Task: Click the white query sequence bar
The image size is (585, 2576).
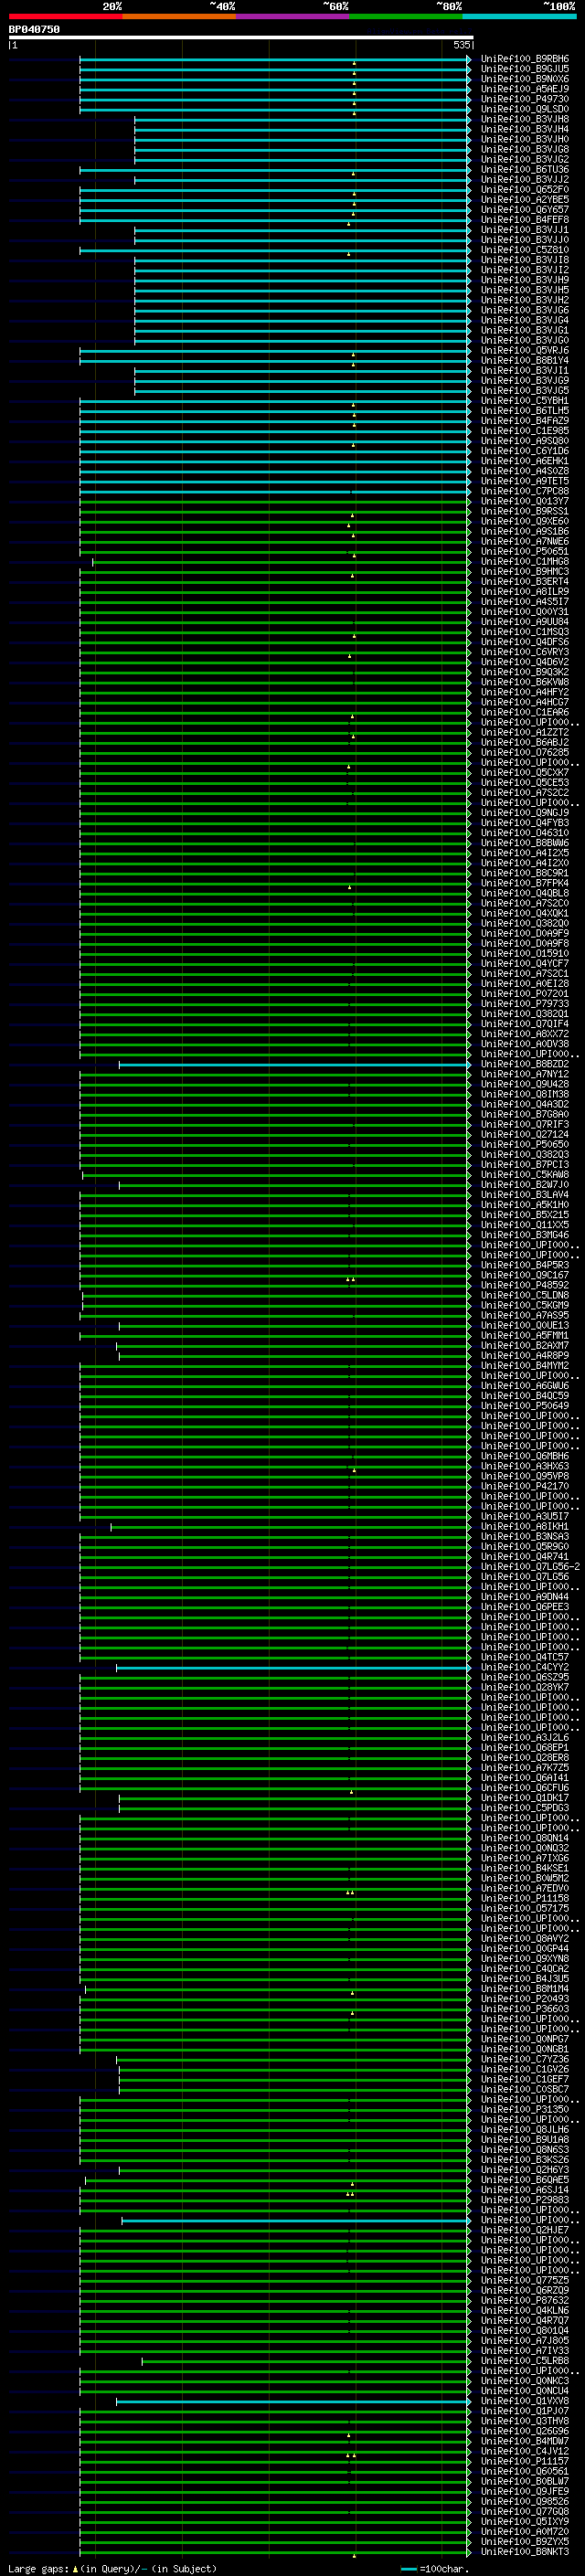Action: point(241,37)
